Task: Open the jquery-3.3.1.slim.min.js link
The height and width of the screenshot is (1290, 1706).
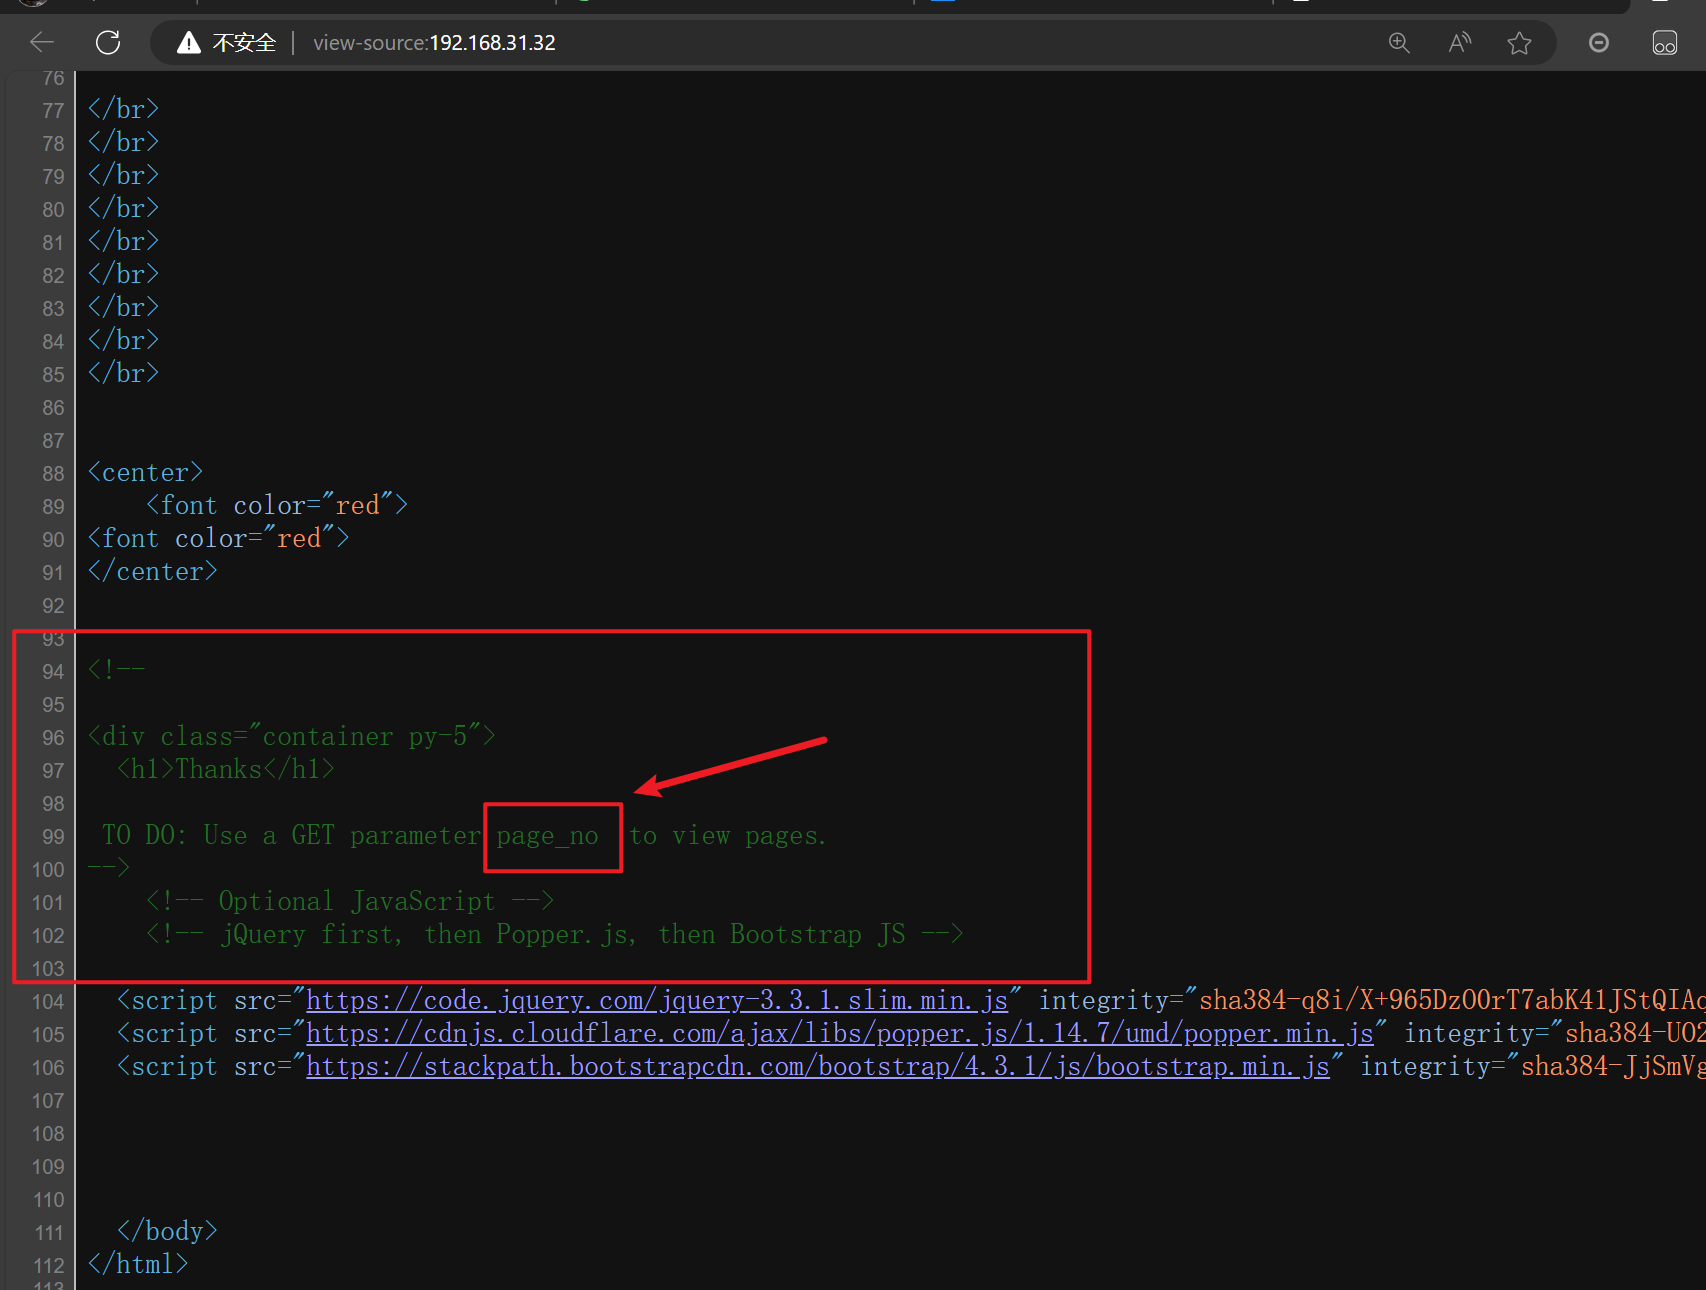Action: coord(657,1000)
